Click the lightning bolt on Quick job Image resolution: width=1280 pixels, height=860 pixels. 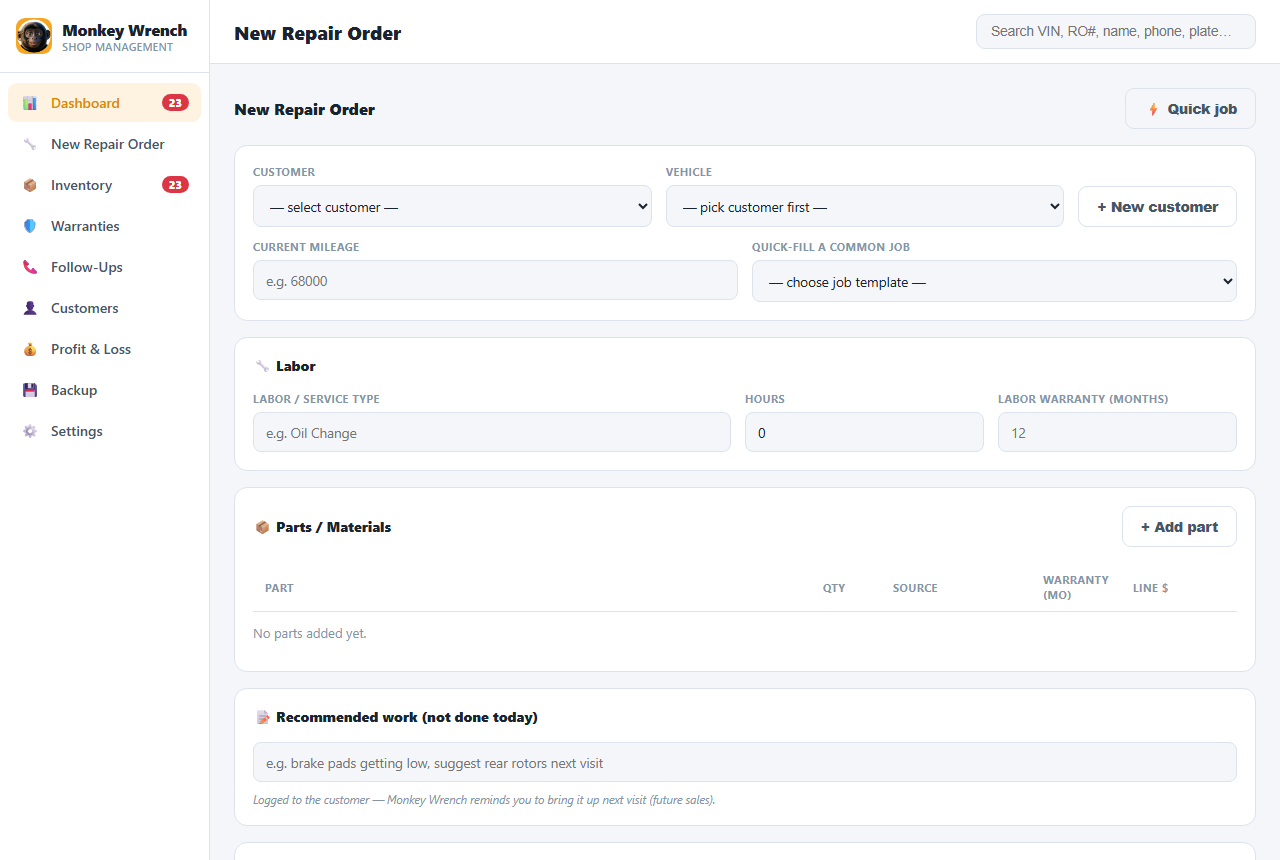click(x=1153, y=109)
